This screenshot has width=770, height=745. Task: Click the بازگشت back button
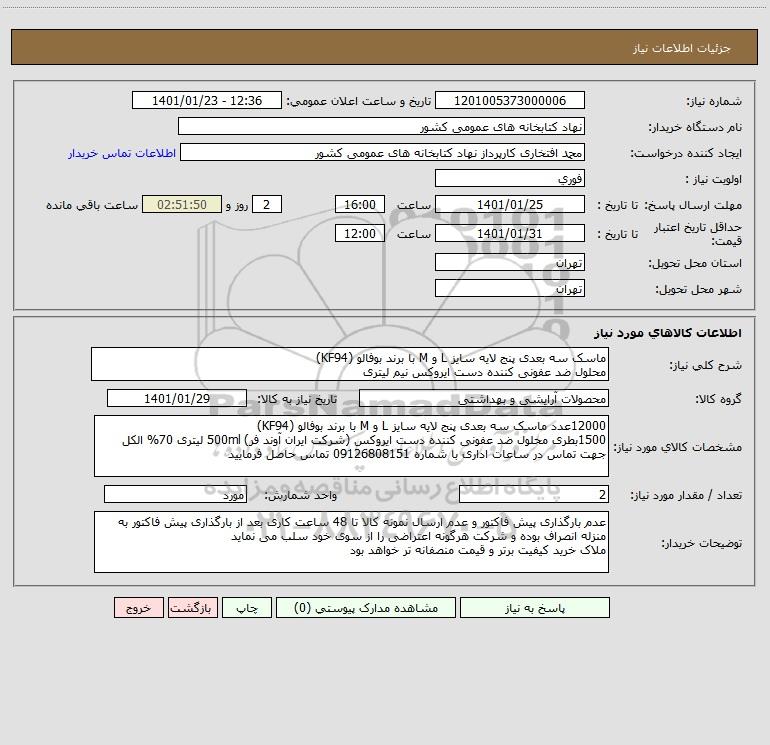[192, 608]
